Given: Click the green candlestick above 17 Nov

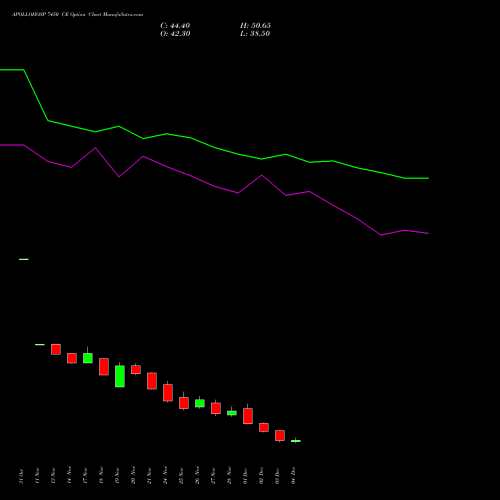Looking at the screenshot, I should [x=88, y=358].
